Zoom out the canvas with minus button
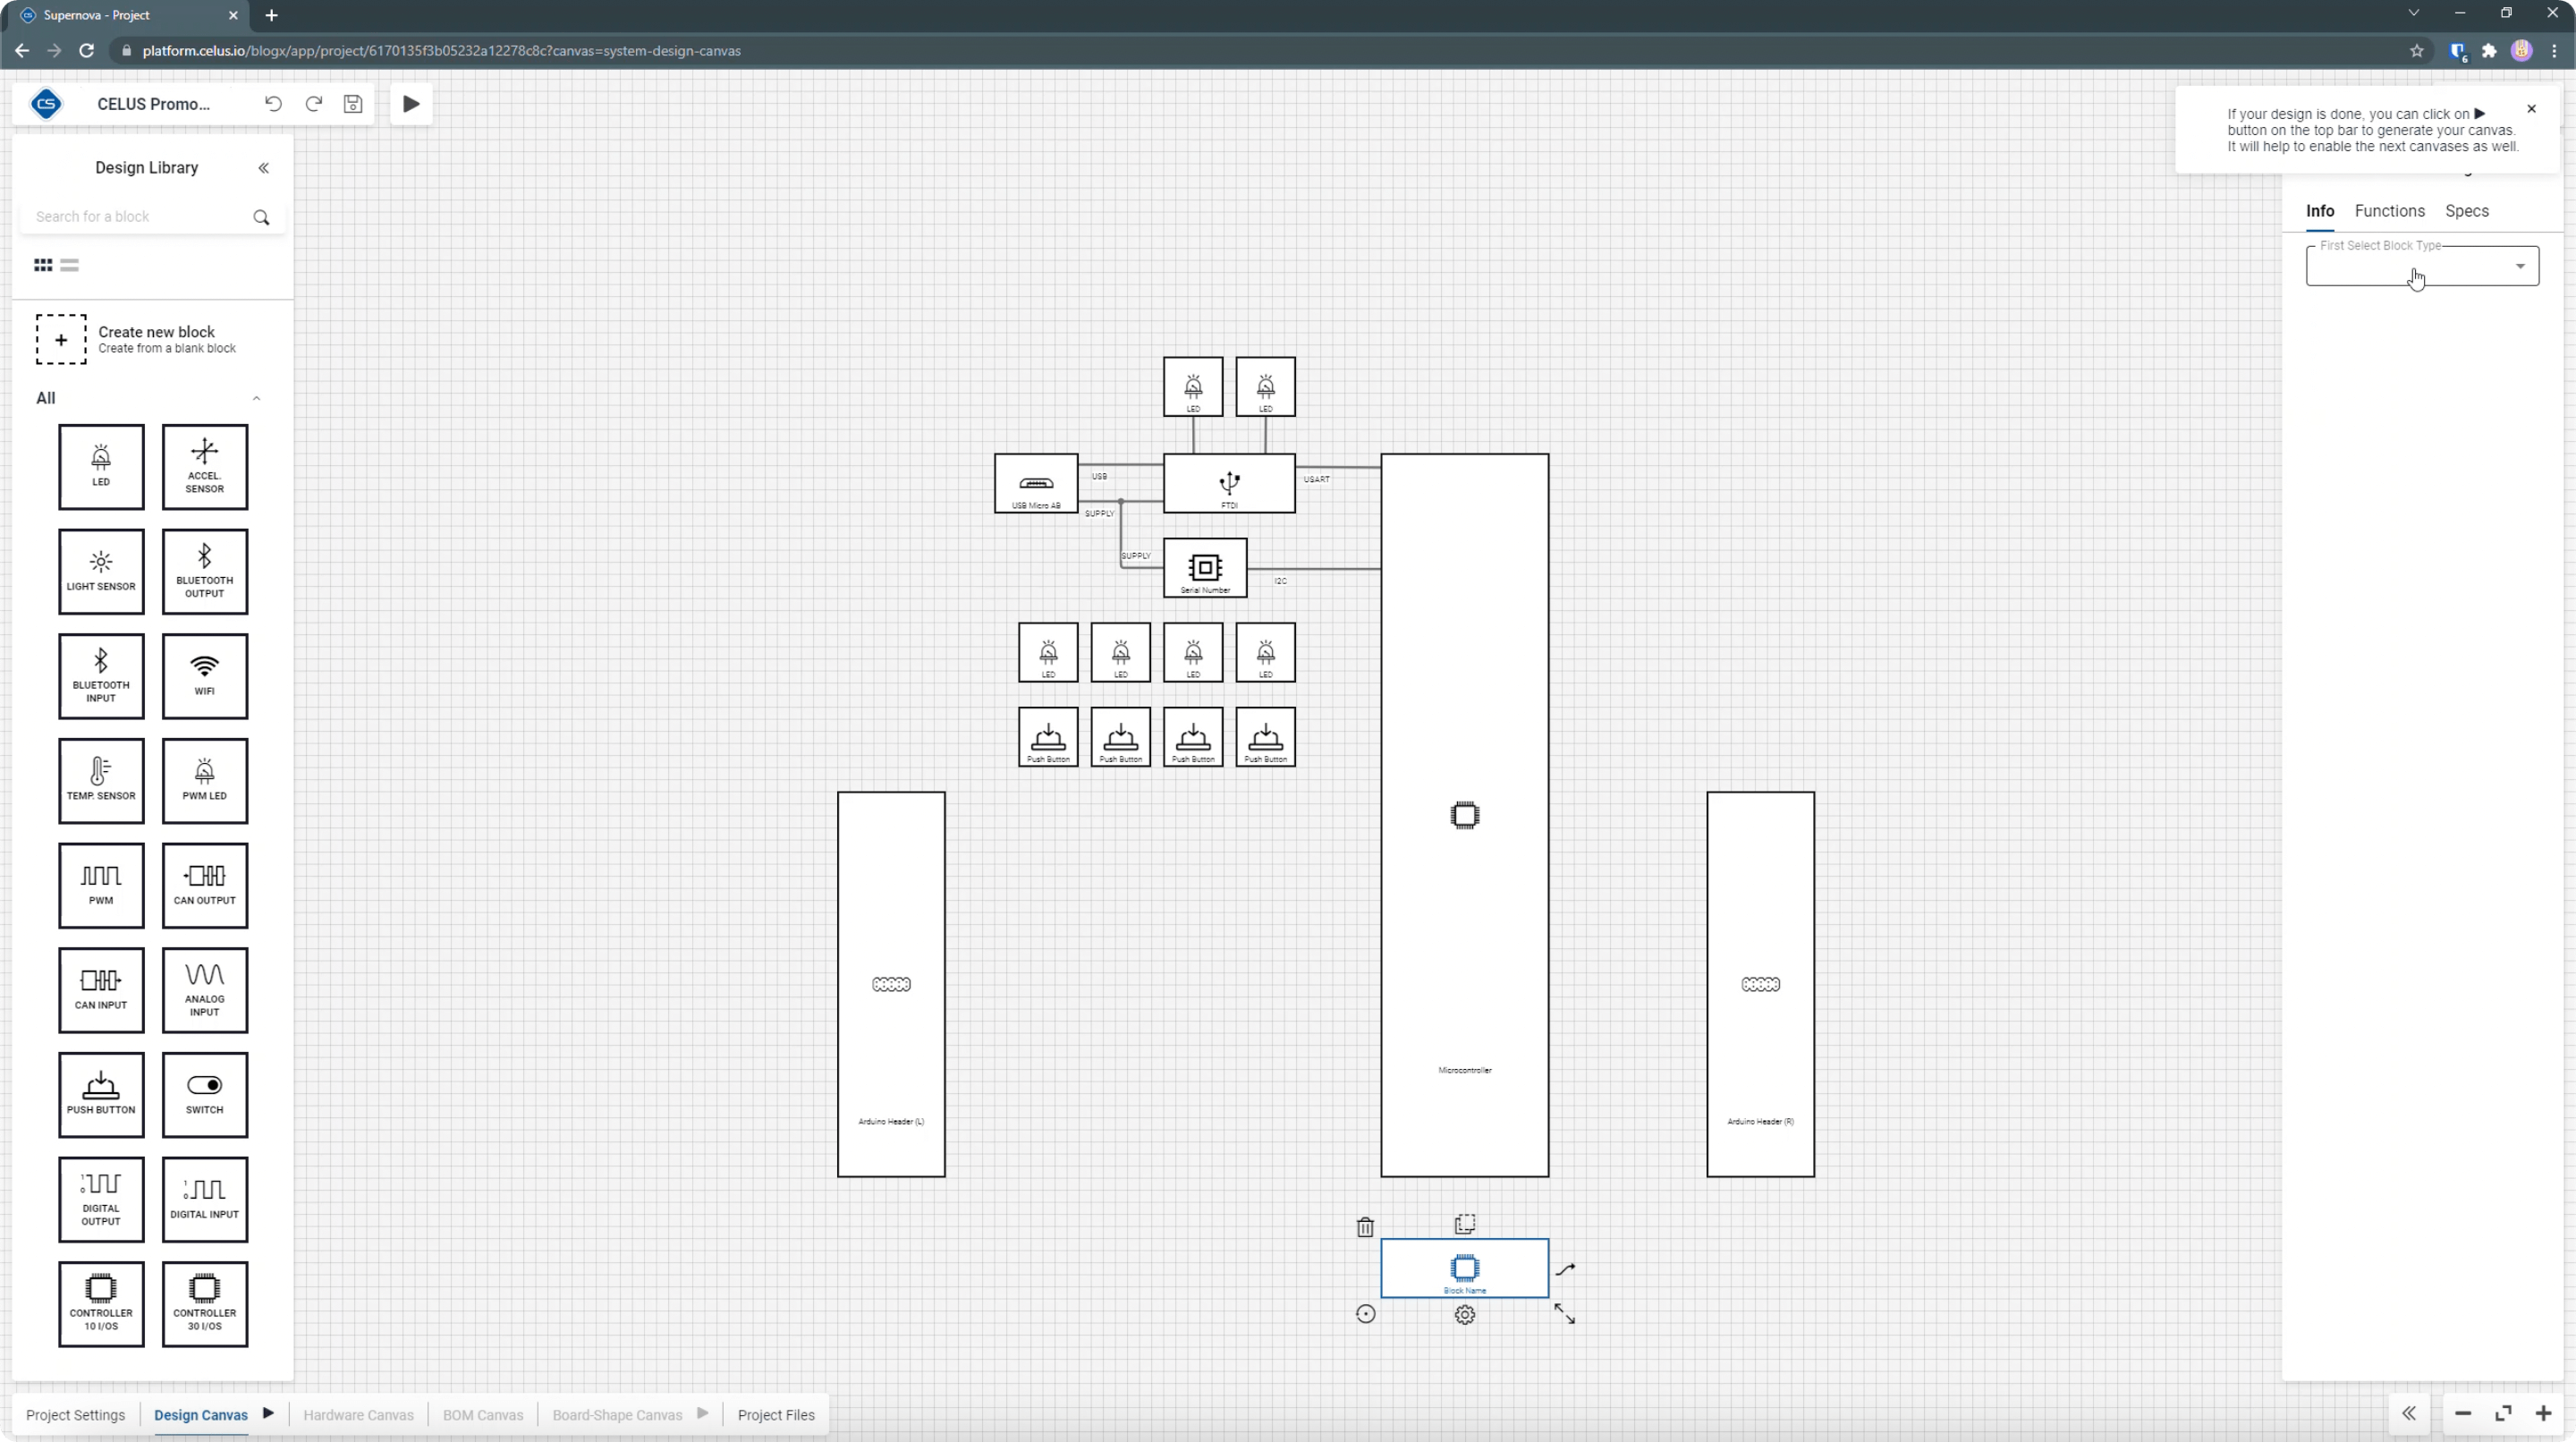 [x=2463, y=1414]
